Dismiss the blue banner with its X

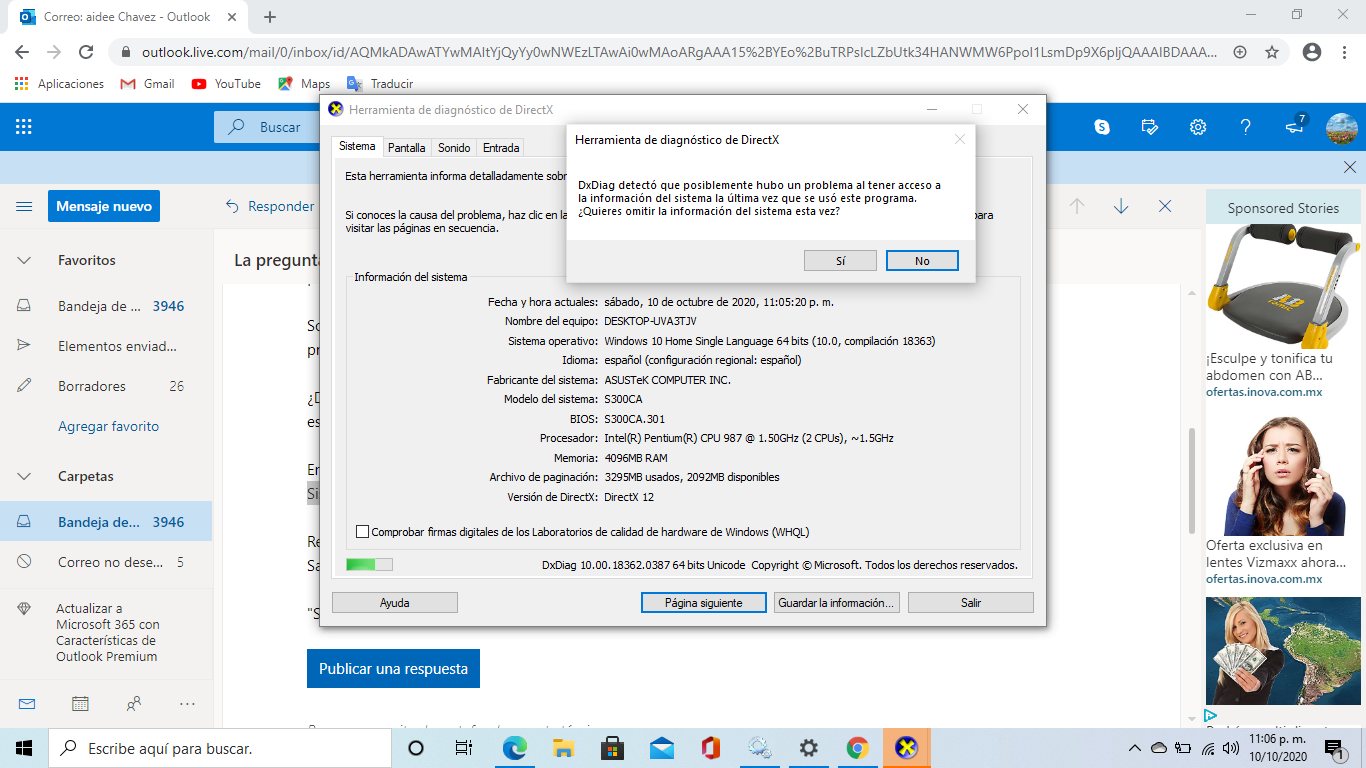[x=1349, y=167]
